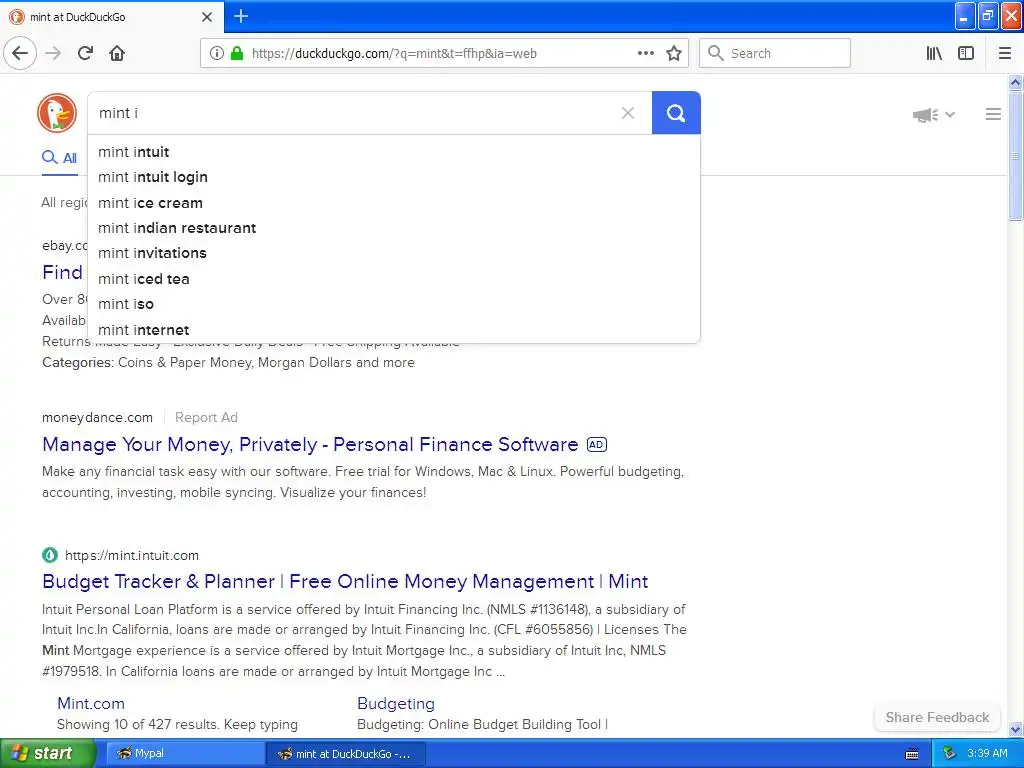Click the vertical scrollbar thumb
This screenshot has width=1024, height=768.
pyautogui.click(x=1015, y=156)
